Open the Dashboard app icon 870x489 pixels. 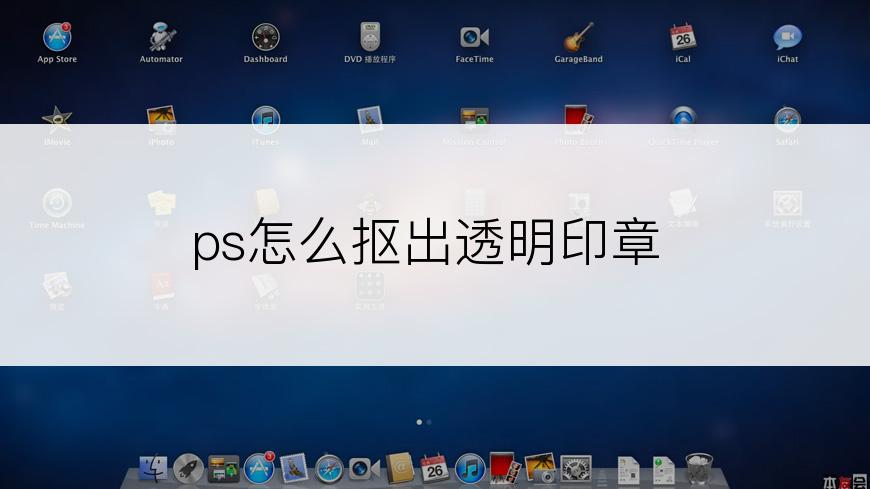[266, 37]
